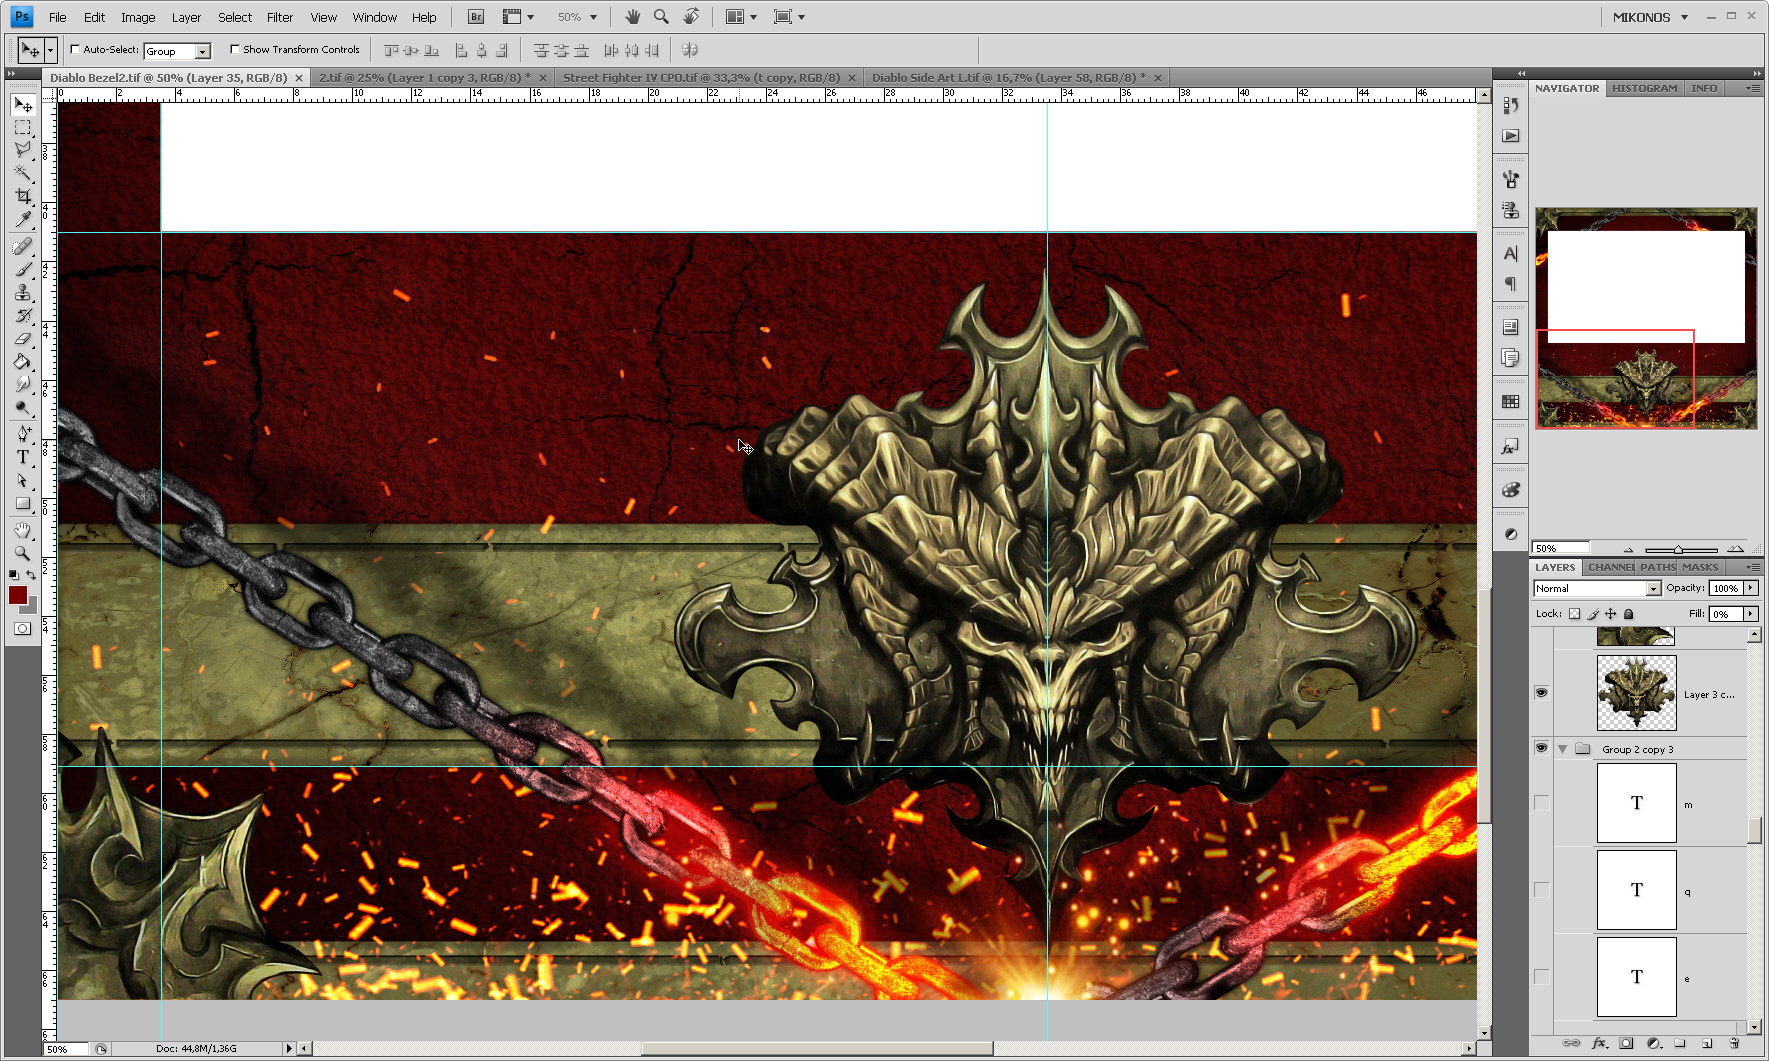Select the Eyedropper tool
Screen dimensions: 1769x1061
23,219
